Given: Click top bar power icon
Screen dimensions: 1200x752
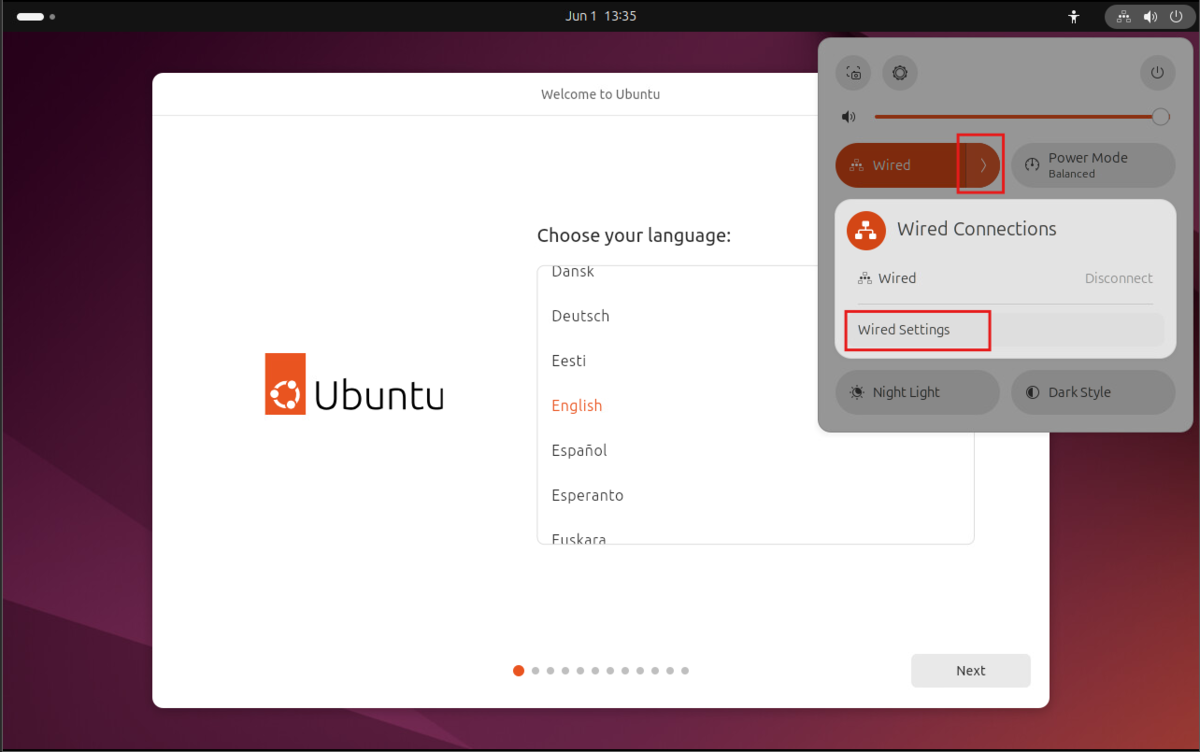Looking at the screenshot, I should point(1176,16).
